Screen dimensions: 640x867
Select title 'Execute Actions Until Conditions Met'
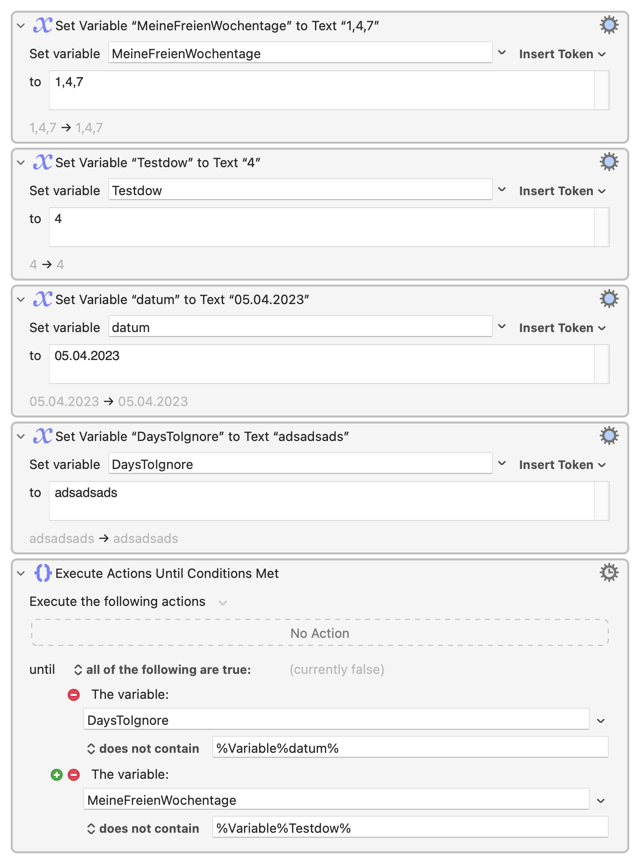(x=167, y=573)
